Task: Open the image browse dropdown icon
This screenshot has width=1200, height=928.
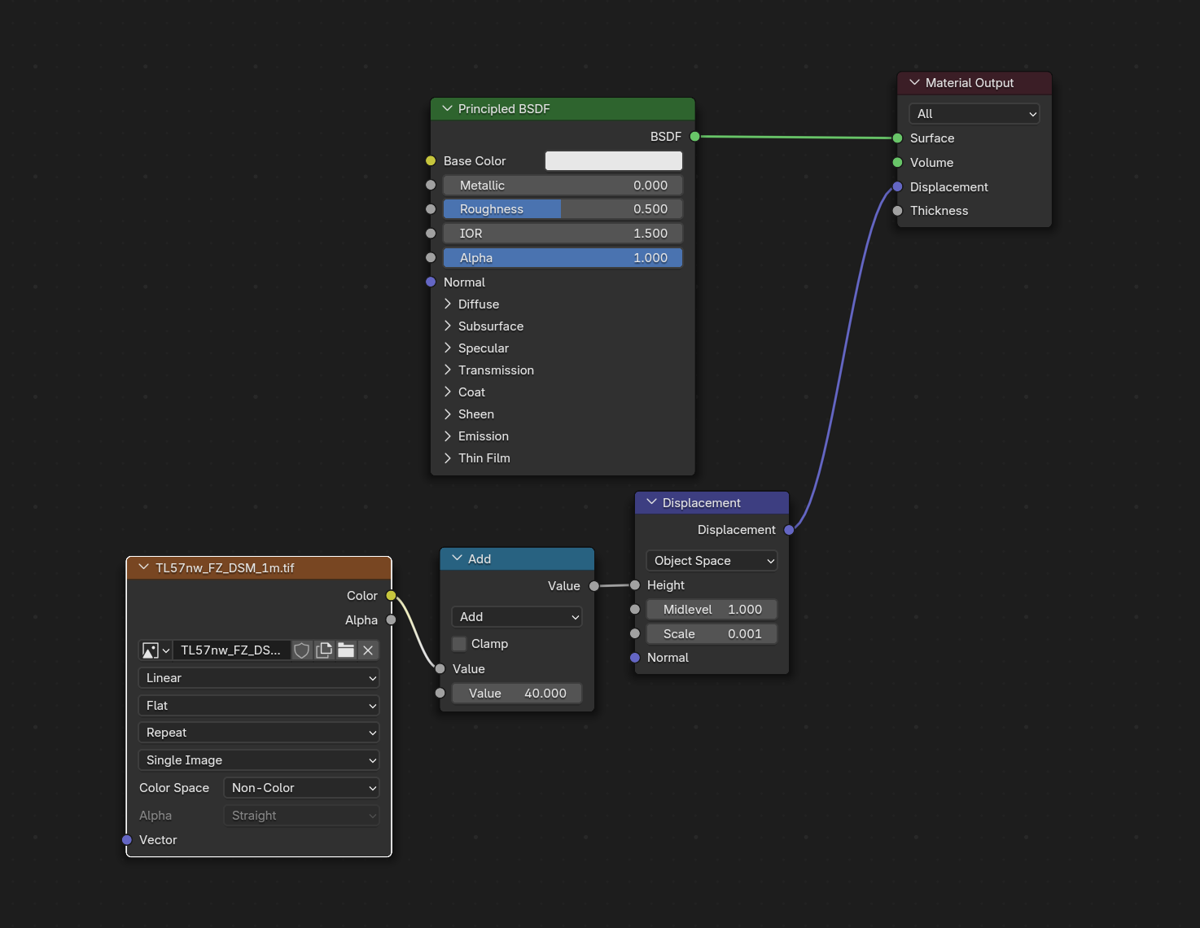Action: [x=155, y=650]
